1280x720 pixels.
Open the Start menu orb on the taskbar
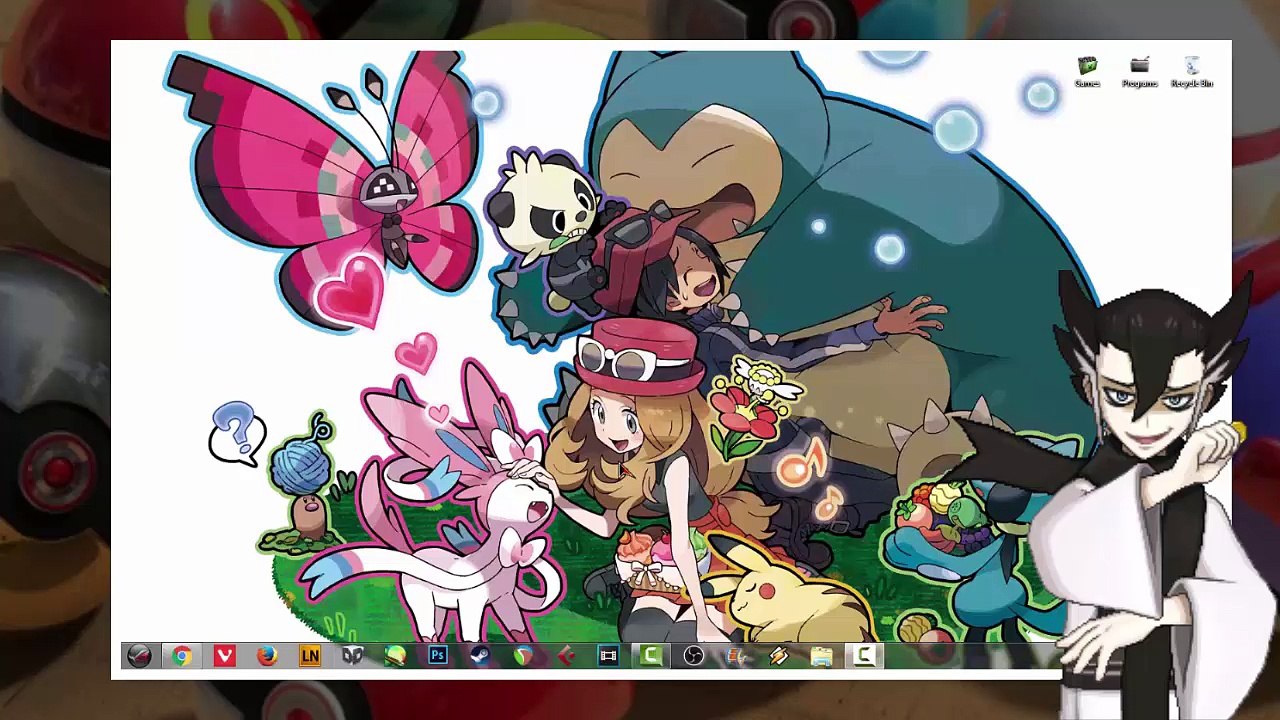(139, 656)
